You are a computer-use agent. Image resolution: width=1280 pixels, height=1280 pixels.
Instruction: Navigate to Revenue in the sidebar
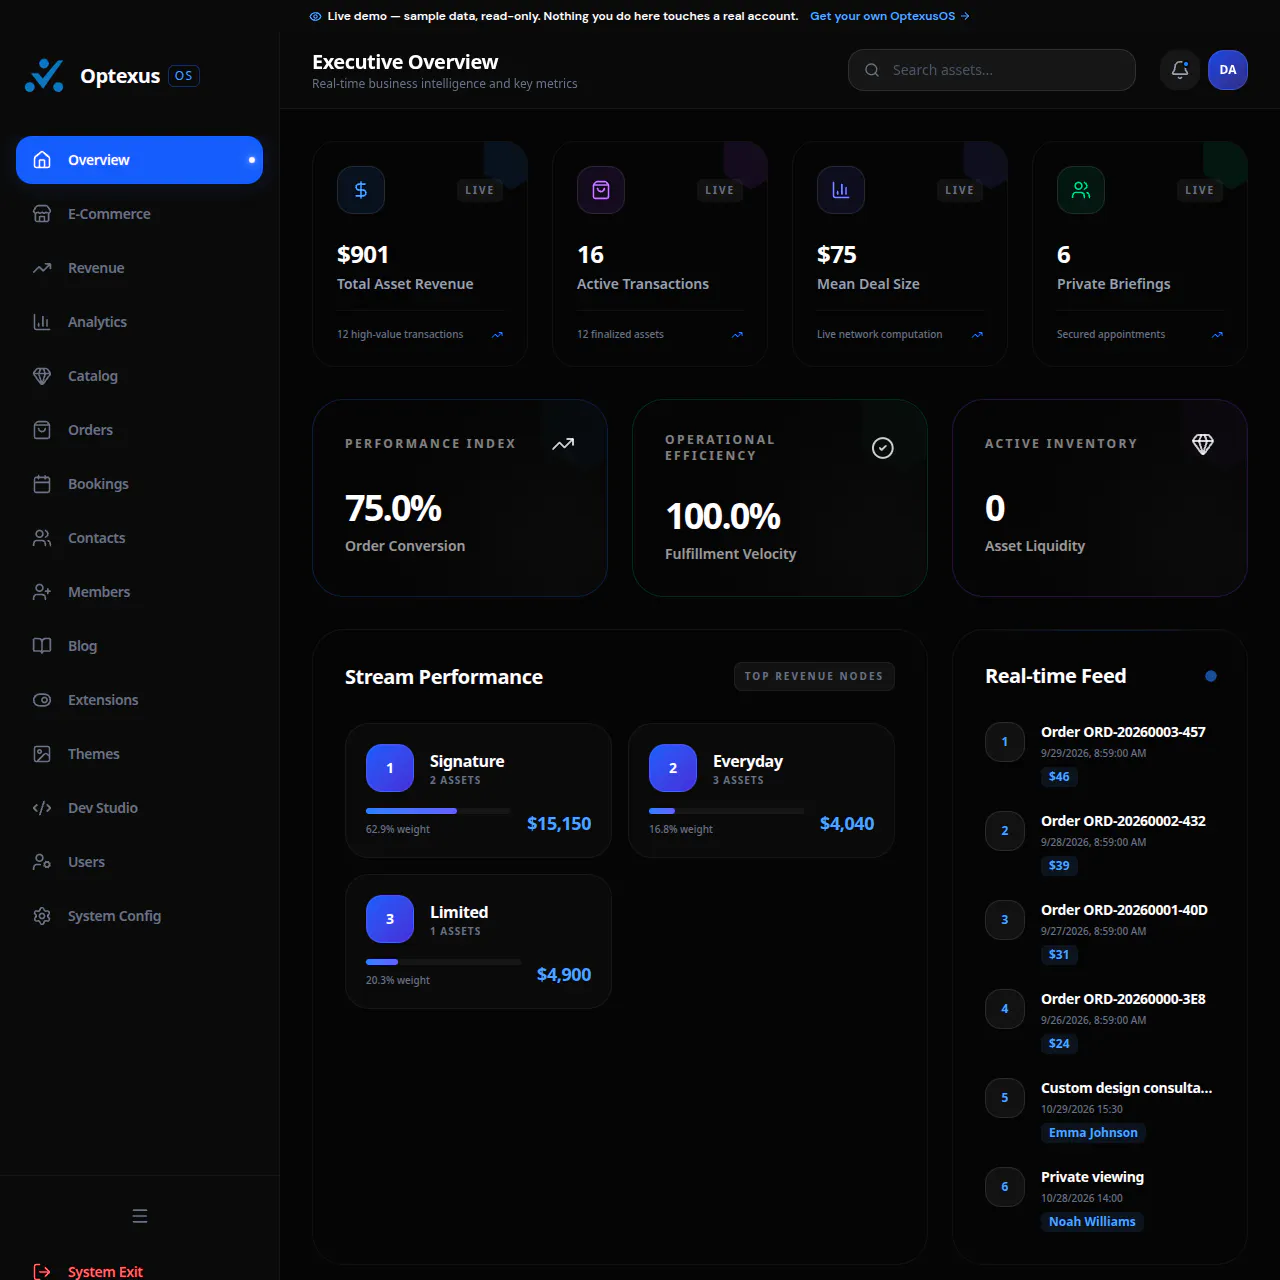[x=140, y=268]
